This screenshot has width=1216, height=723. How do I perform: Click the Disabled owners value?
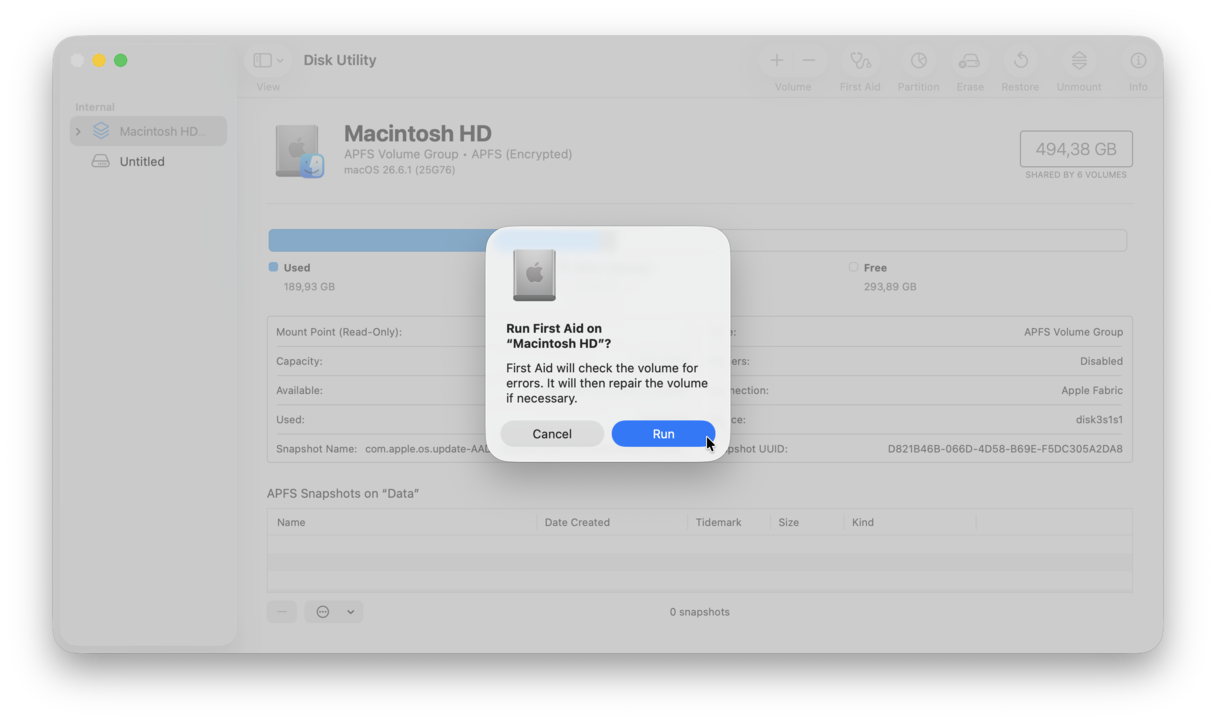pos(1101,361)
